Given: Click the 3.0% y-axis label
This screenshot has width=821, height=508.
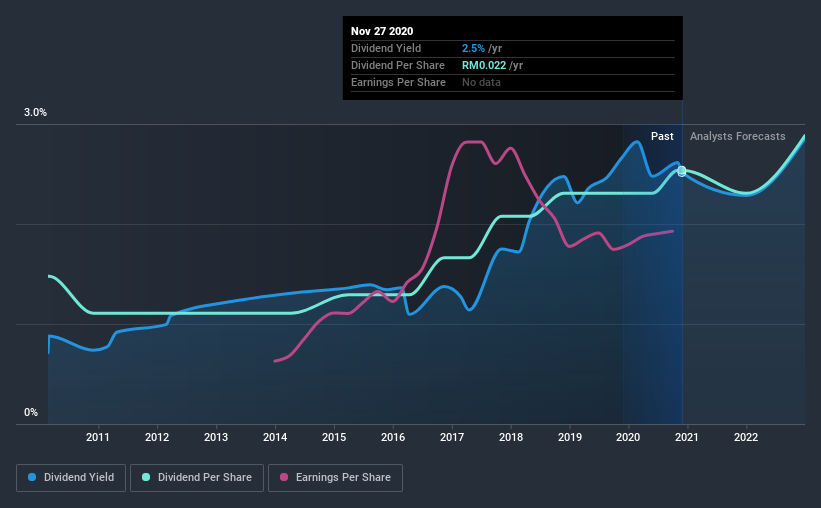Looking at the screenshot, I should click(x=35, y=113).
